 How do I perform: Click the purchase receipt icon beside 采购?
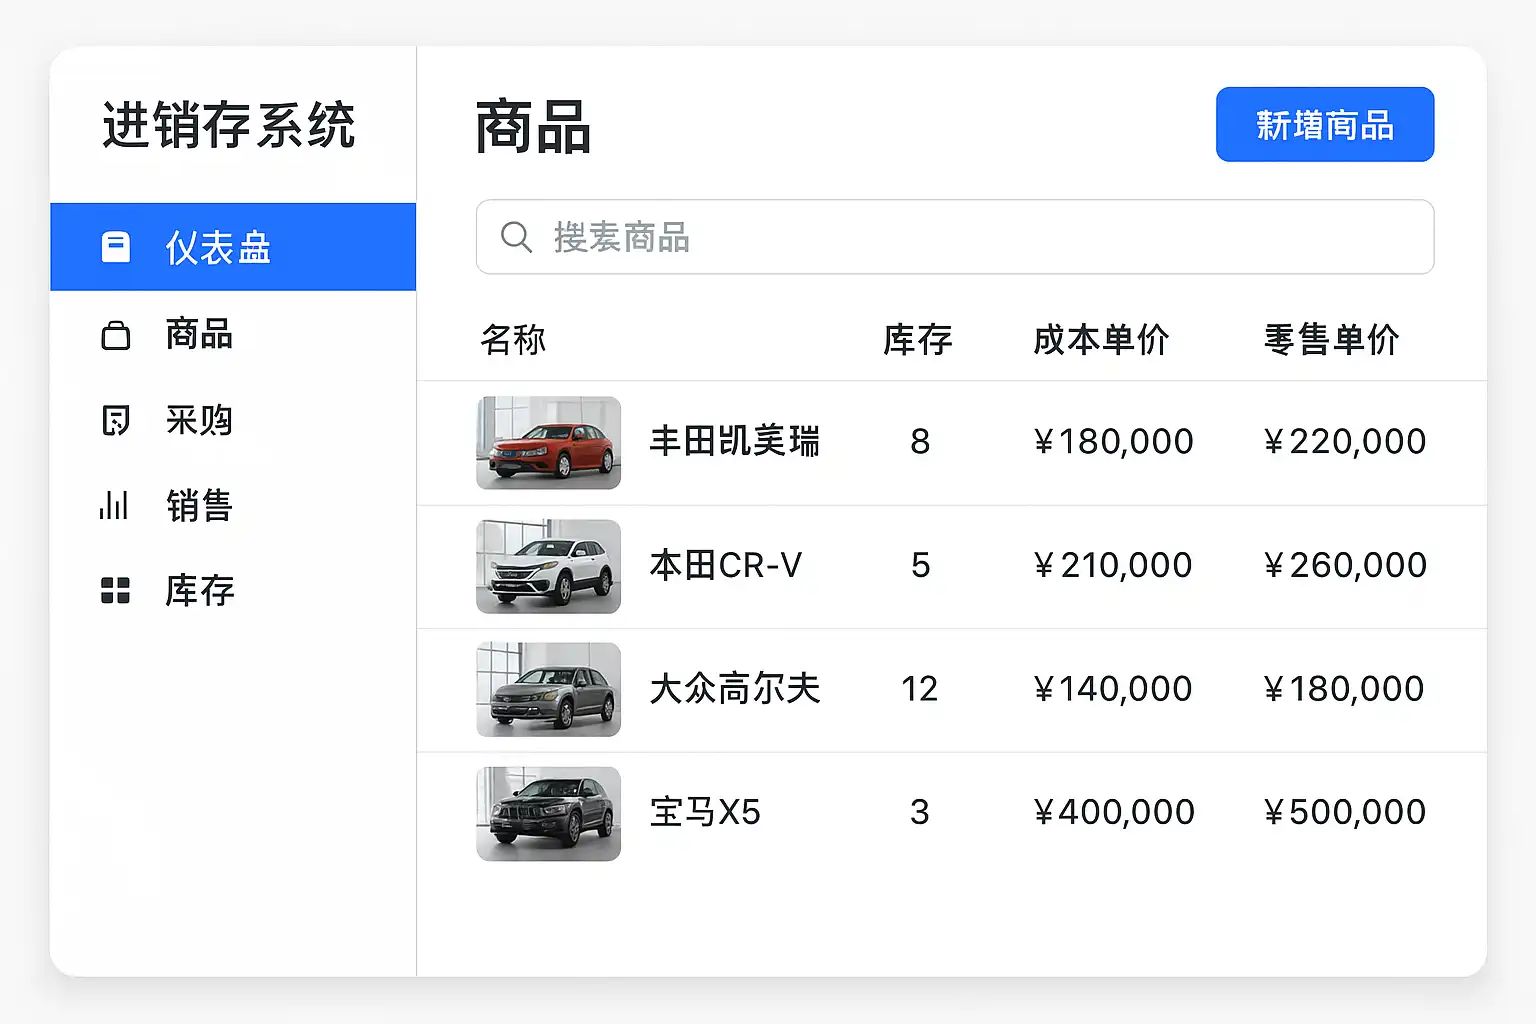[x=116, y=420]
